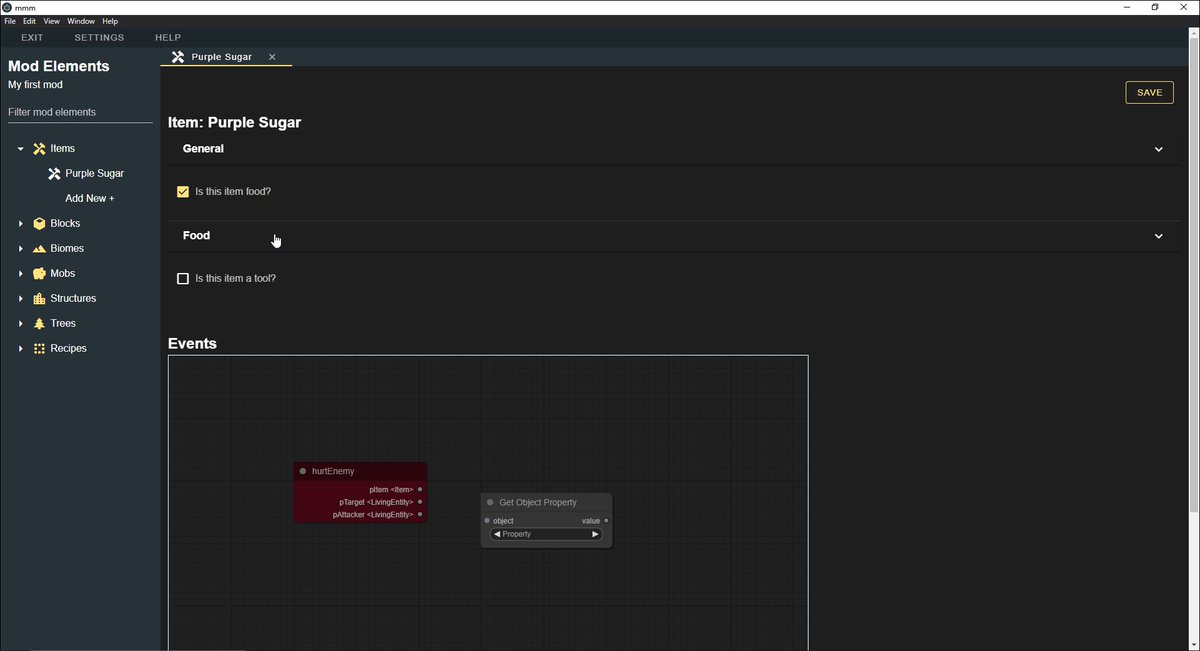This screenshot has height=651, width=1200.
Task: Enable the 'Is this item a tool?' checkbox
Action: pos(183,279)
